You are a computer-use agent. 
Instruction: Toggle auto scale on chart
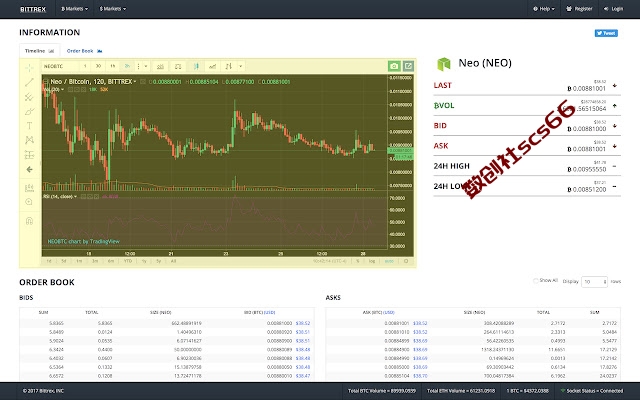(389, 261)
